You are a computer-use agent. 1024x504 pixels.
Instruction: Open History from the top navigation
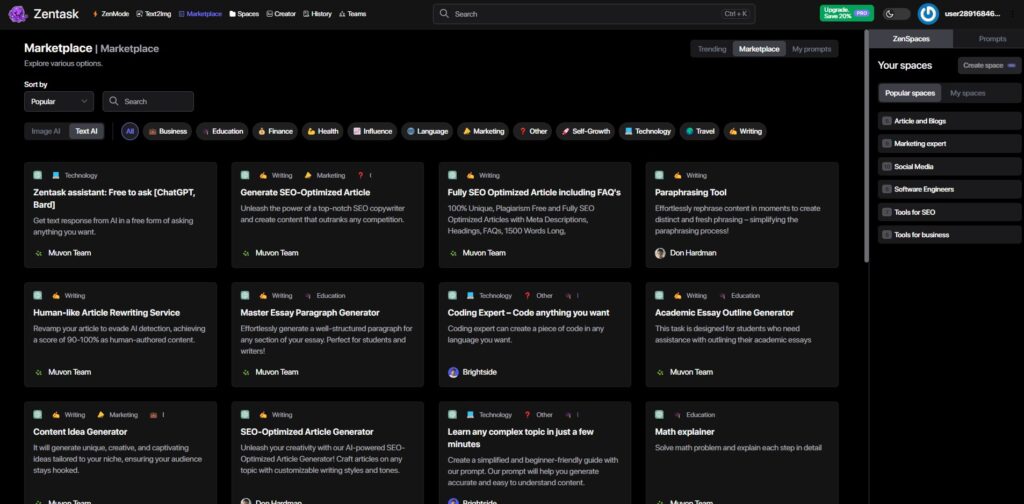pyautogui.click(x=317, y=14)
